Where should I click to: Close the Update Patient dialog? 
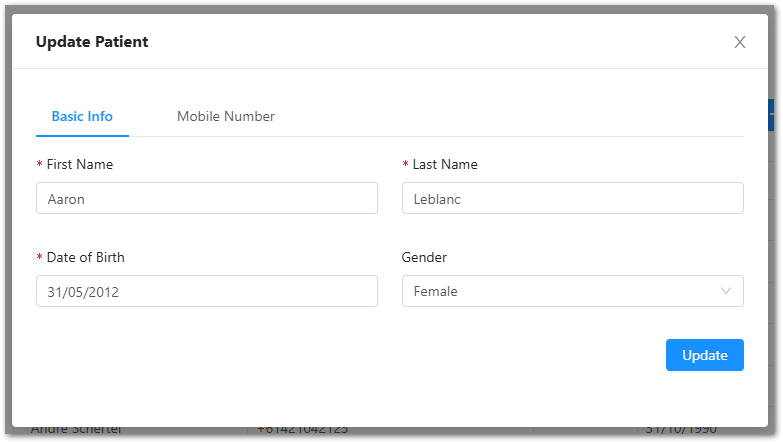(x=740, y=42)
